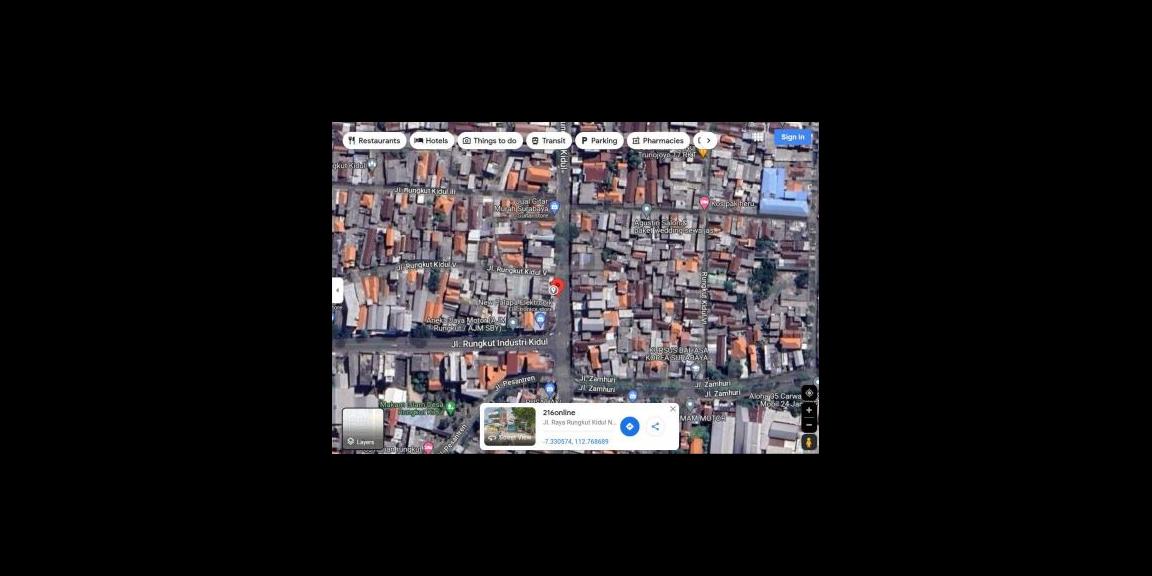Screen dimensions: 1152x576
Task: Click the coordinates -7.330574, 112.768689 link
Action: pos(576,441)
